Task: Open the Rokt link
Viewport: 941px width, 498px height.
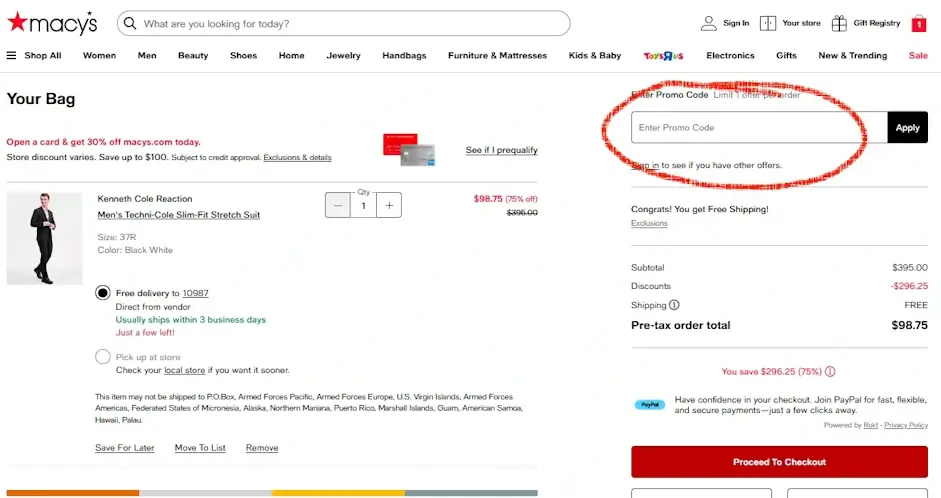Action: tap(871, 425)
